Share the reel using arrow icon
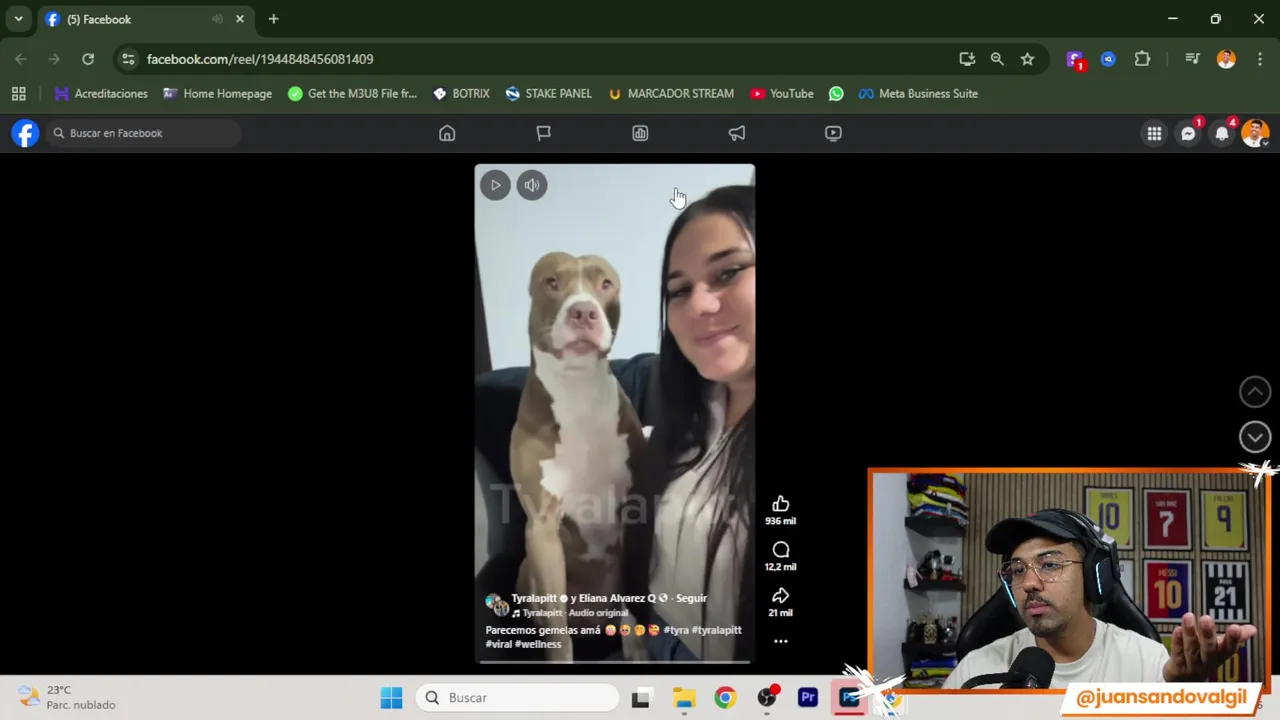Image resolution: width=1280 pixels, height=720 pixels. [781, 596]
